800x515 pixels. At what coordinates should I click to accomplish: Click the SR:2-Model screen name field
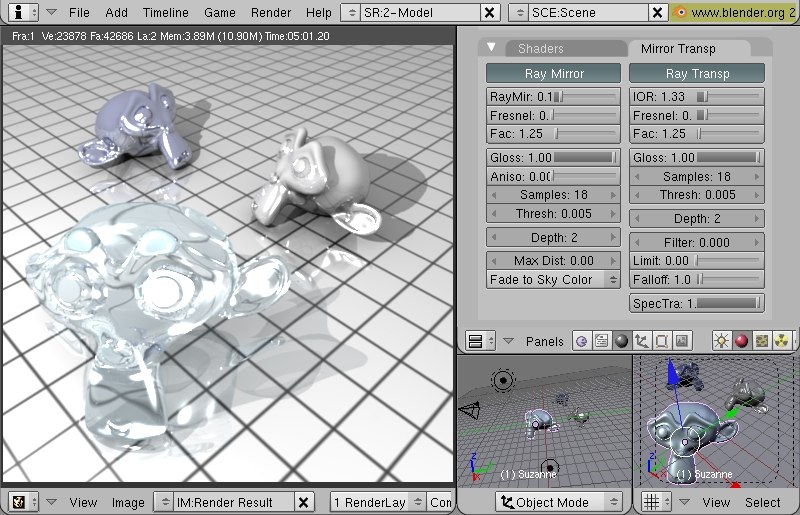coord(420,12)
